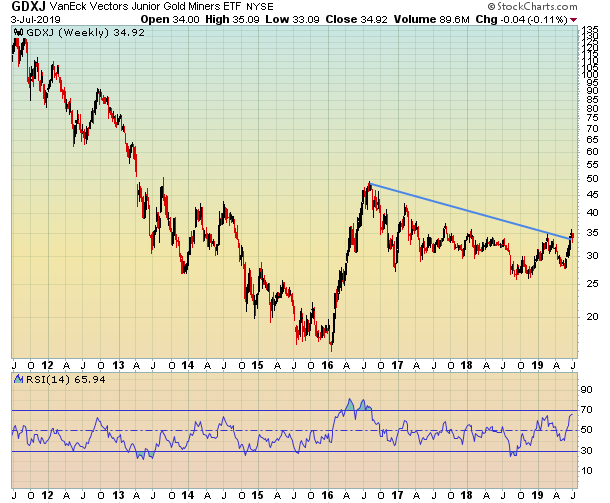This screenshot has width=610, height=503.
Task: Click the dashed RSI 50 centerline
Action: point(294,431)
